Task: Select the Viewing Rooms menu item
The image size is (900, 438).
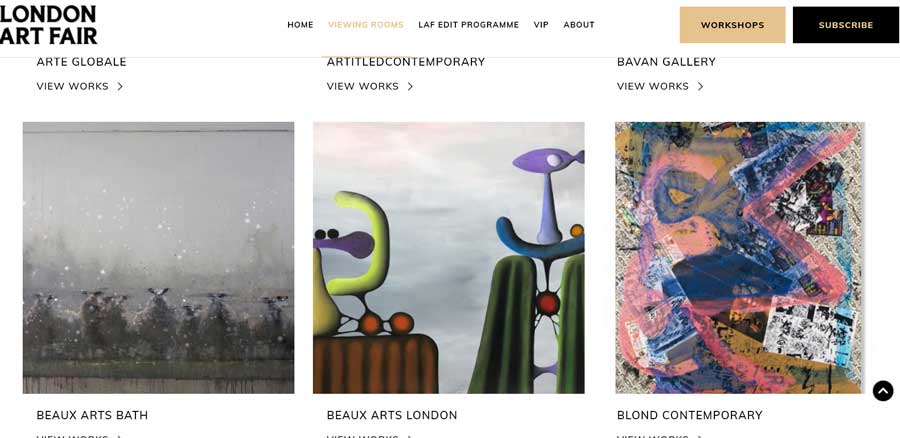Action: tap(366, 25)
